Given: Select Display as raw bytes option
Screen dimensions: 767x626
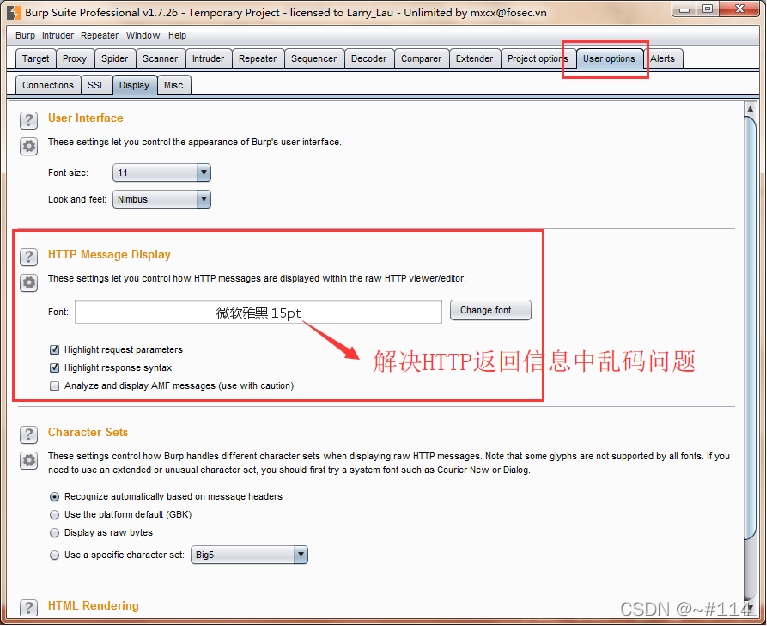Looking at the screenshot, I should [x=54, y=533].
